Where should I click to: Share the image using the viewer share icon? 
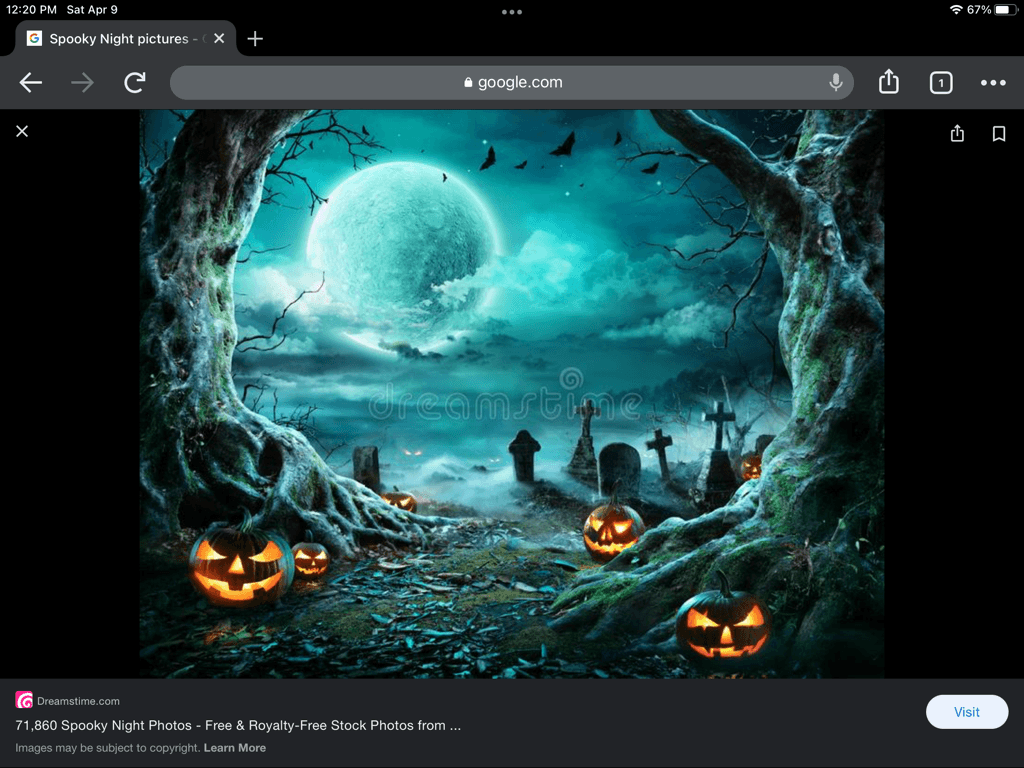(957, 133)
